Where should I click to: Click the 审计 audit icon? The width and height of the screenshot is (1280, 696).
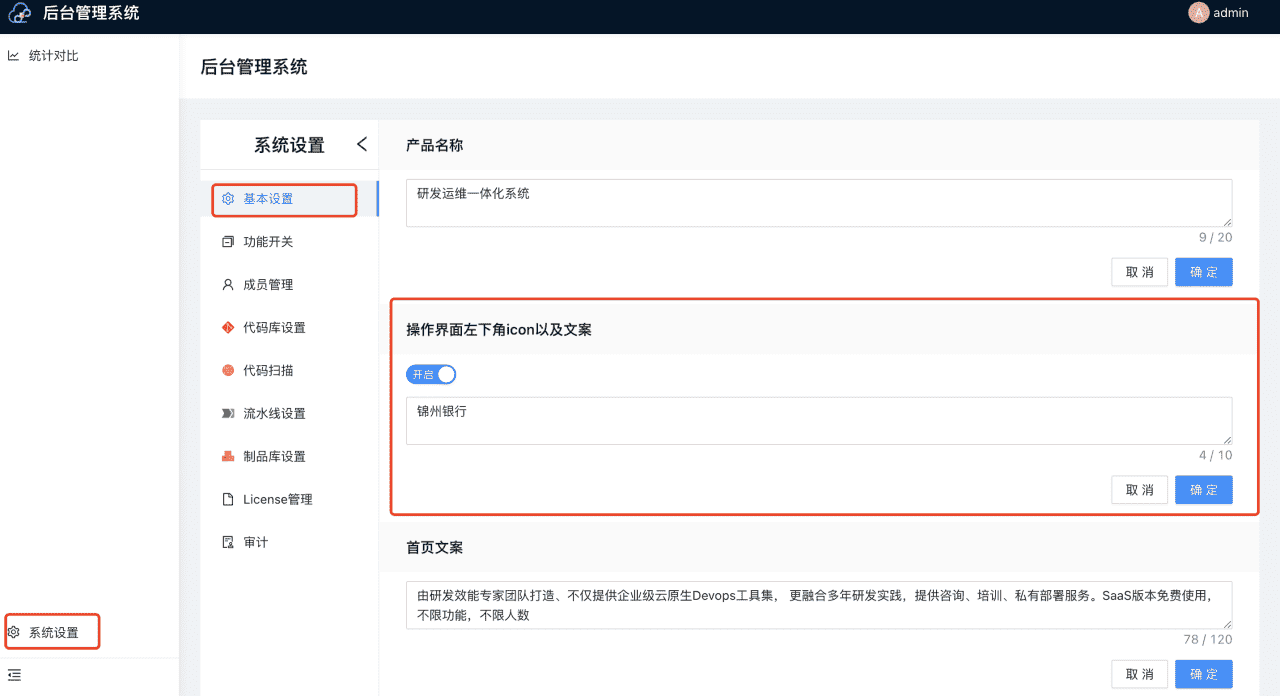228,542
